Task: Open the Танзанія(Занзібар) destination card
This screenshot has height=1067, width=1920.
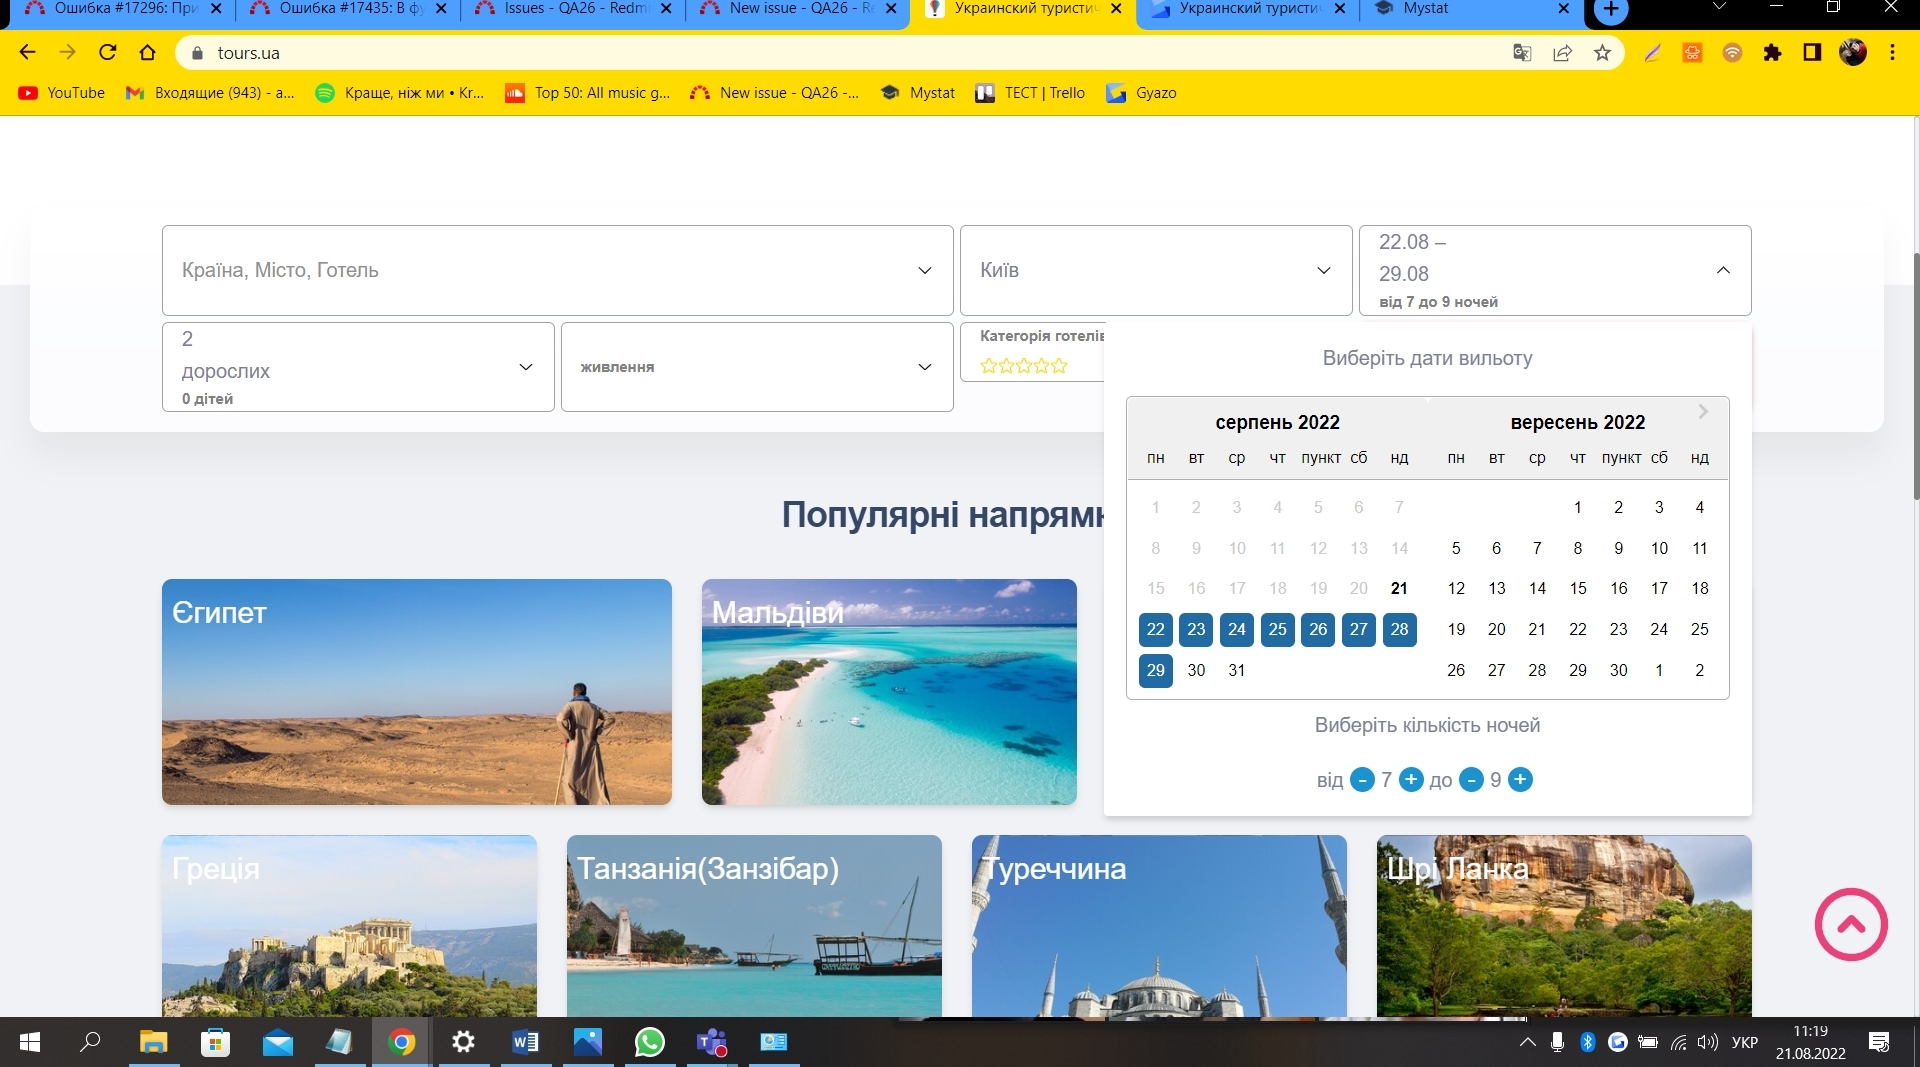Action: [x=754, y=926]
